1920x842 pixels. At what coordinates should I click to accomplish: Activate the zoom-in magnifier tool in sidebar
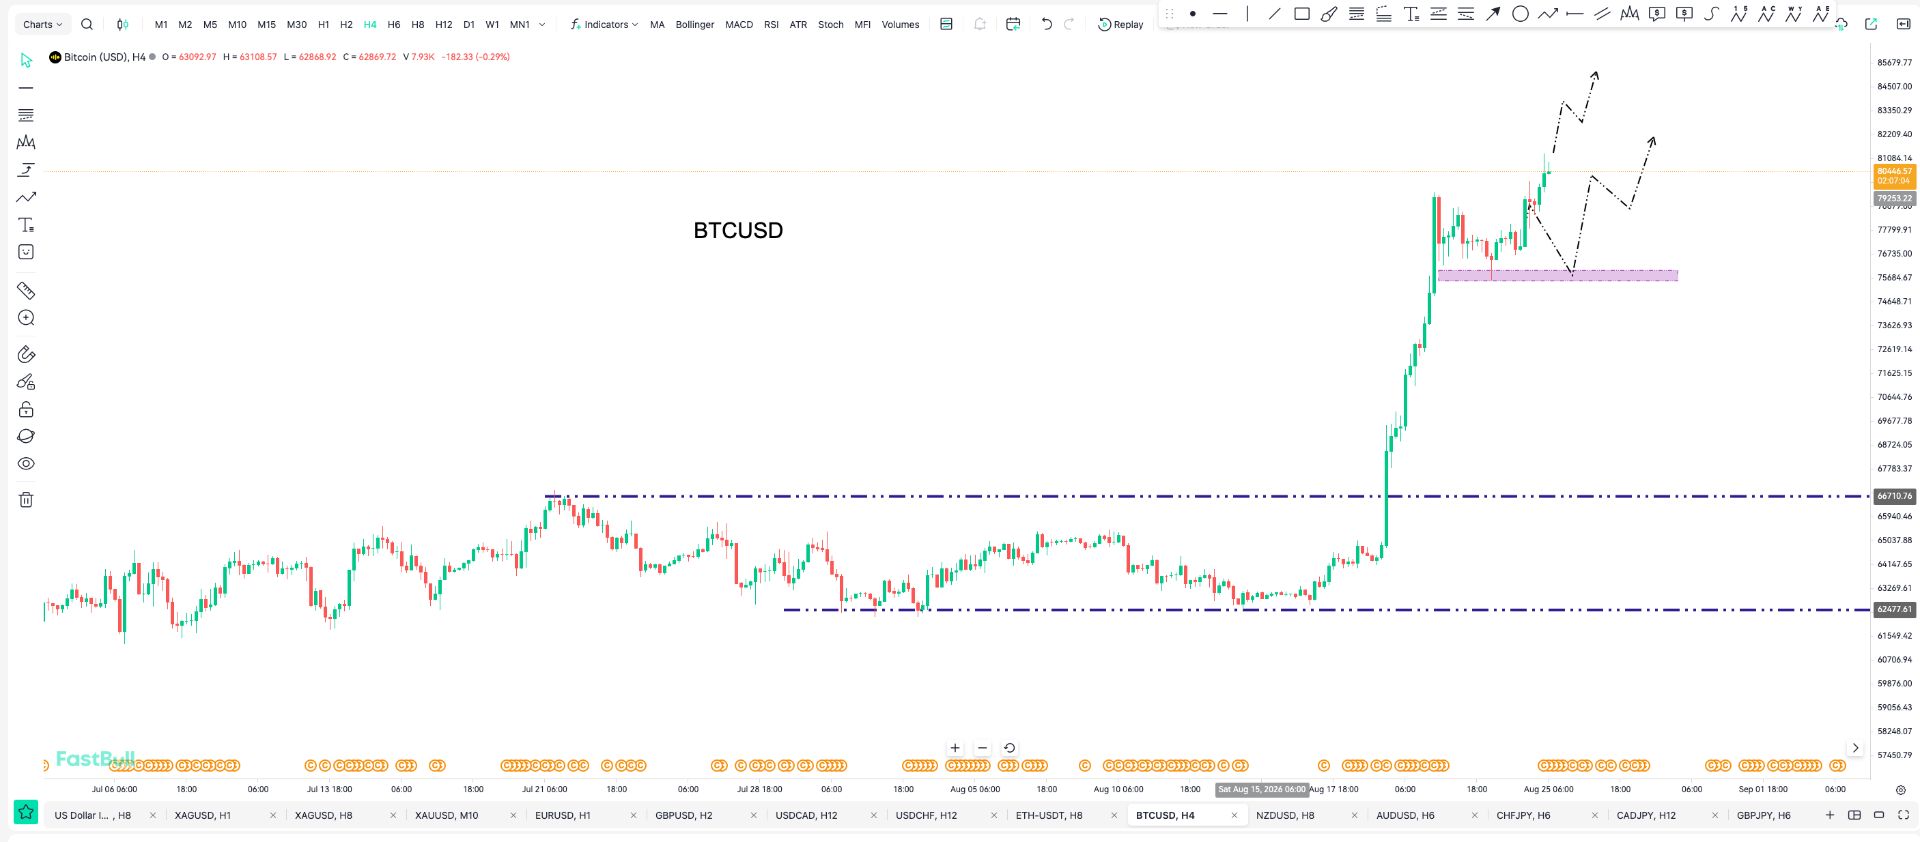(x=26, y=318)
